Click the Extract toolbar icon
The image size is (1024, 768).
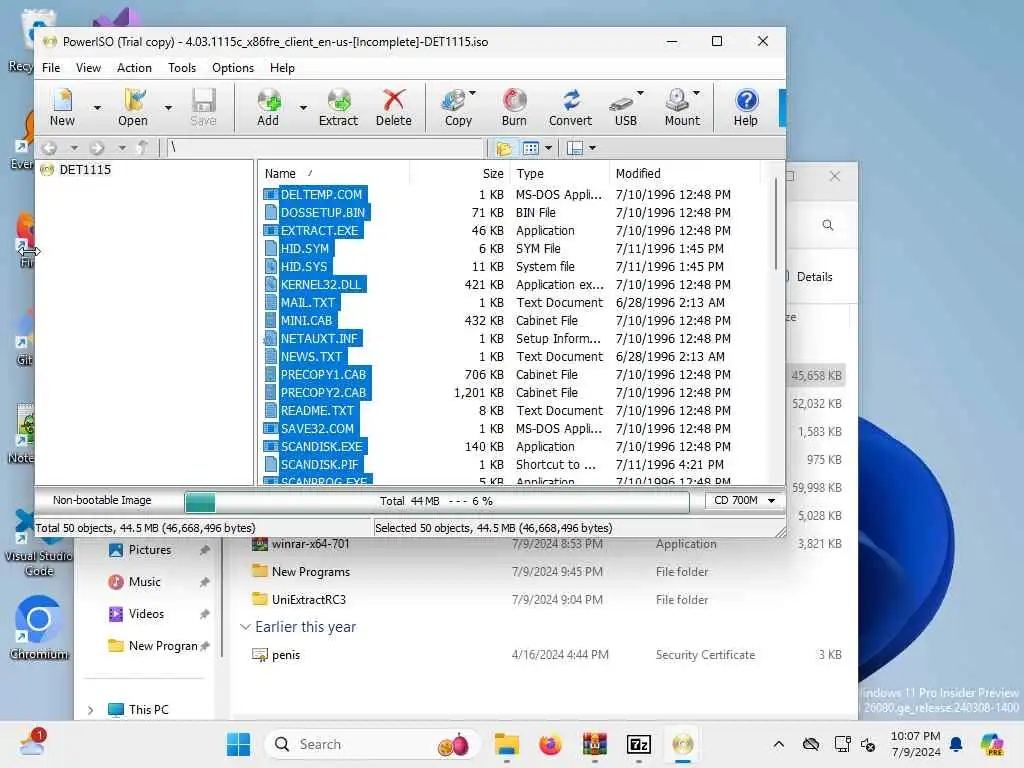coord(338,107)
